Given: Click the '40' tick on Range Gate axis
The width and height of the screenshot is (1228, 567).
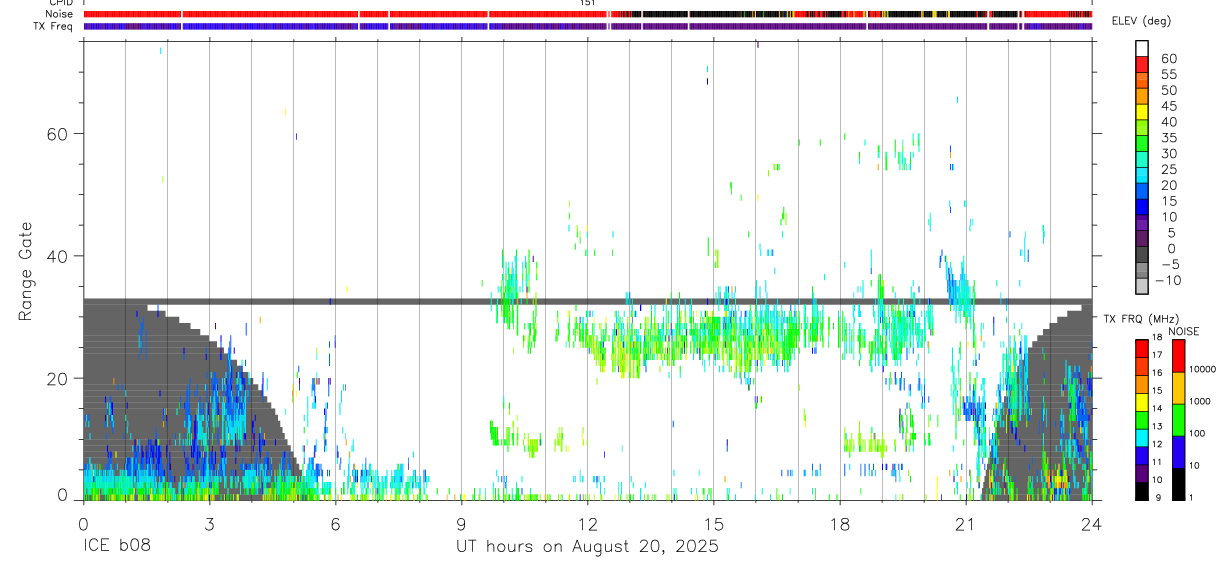Looking at the screenshot, I should (58, 256).
